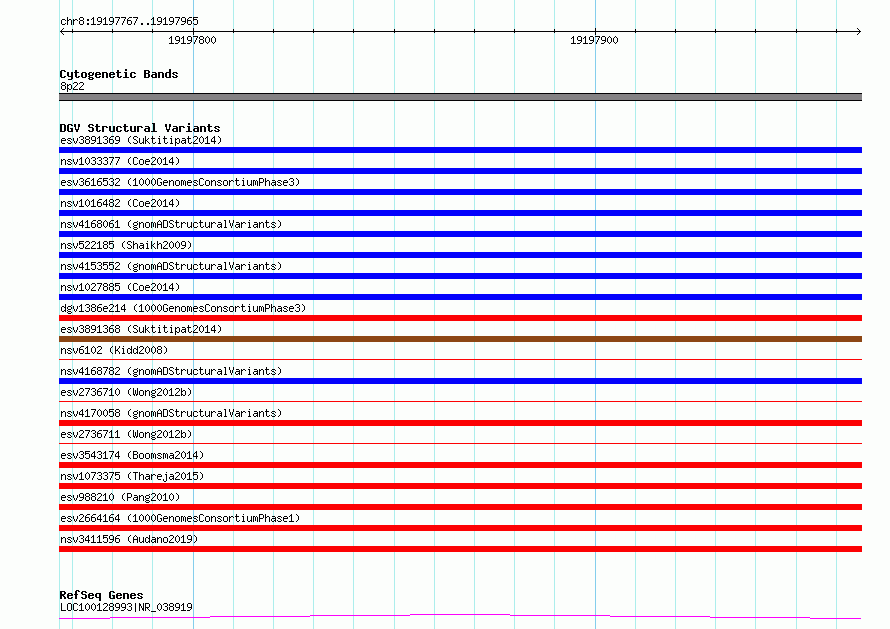Select variant label esv988210 (Pang2010)

pos(120,497)
